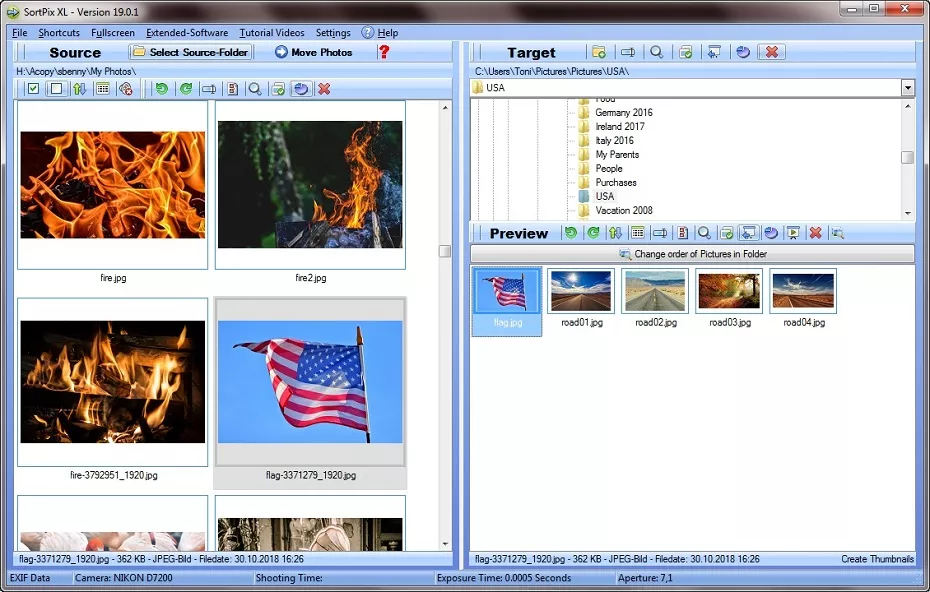Click the slideshow icon in Preview toolbar

793,233
